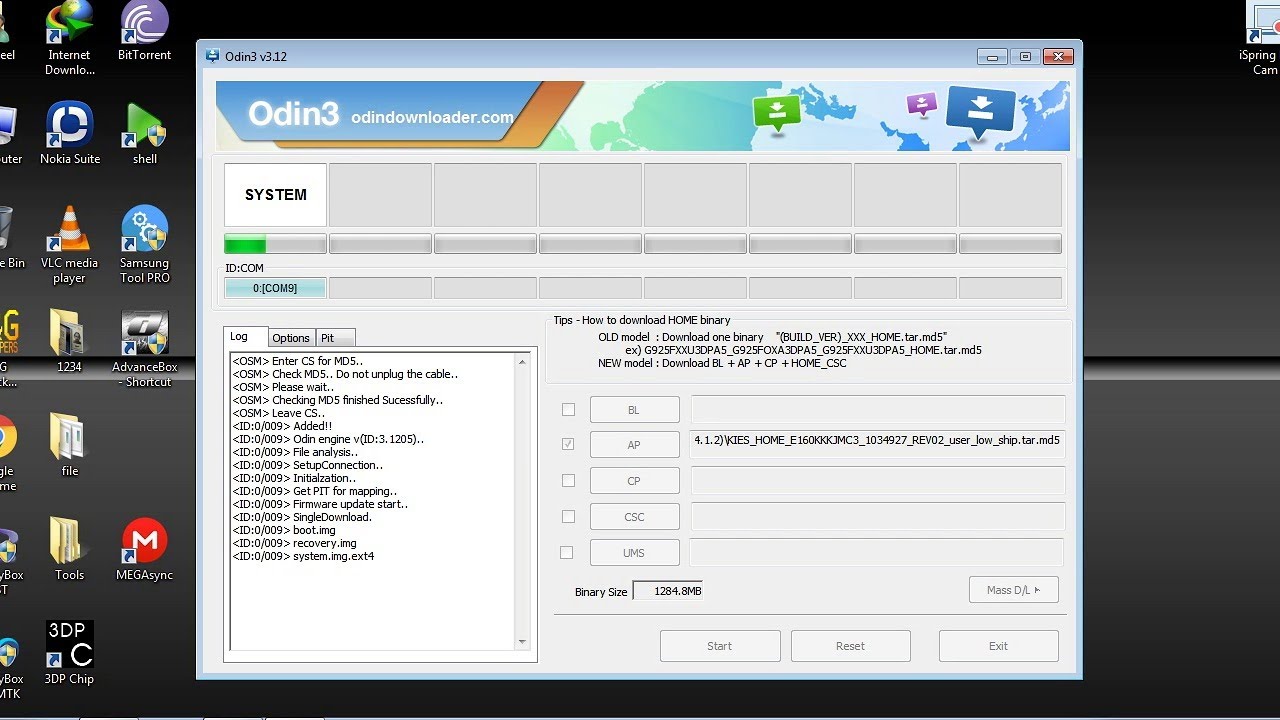1280x720 pixels.
Task: Click the BL file button
Action: [x=634, y=410]
